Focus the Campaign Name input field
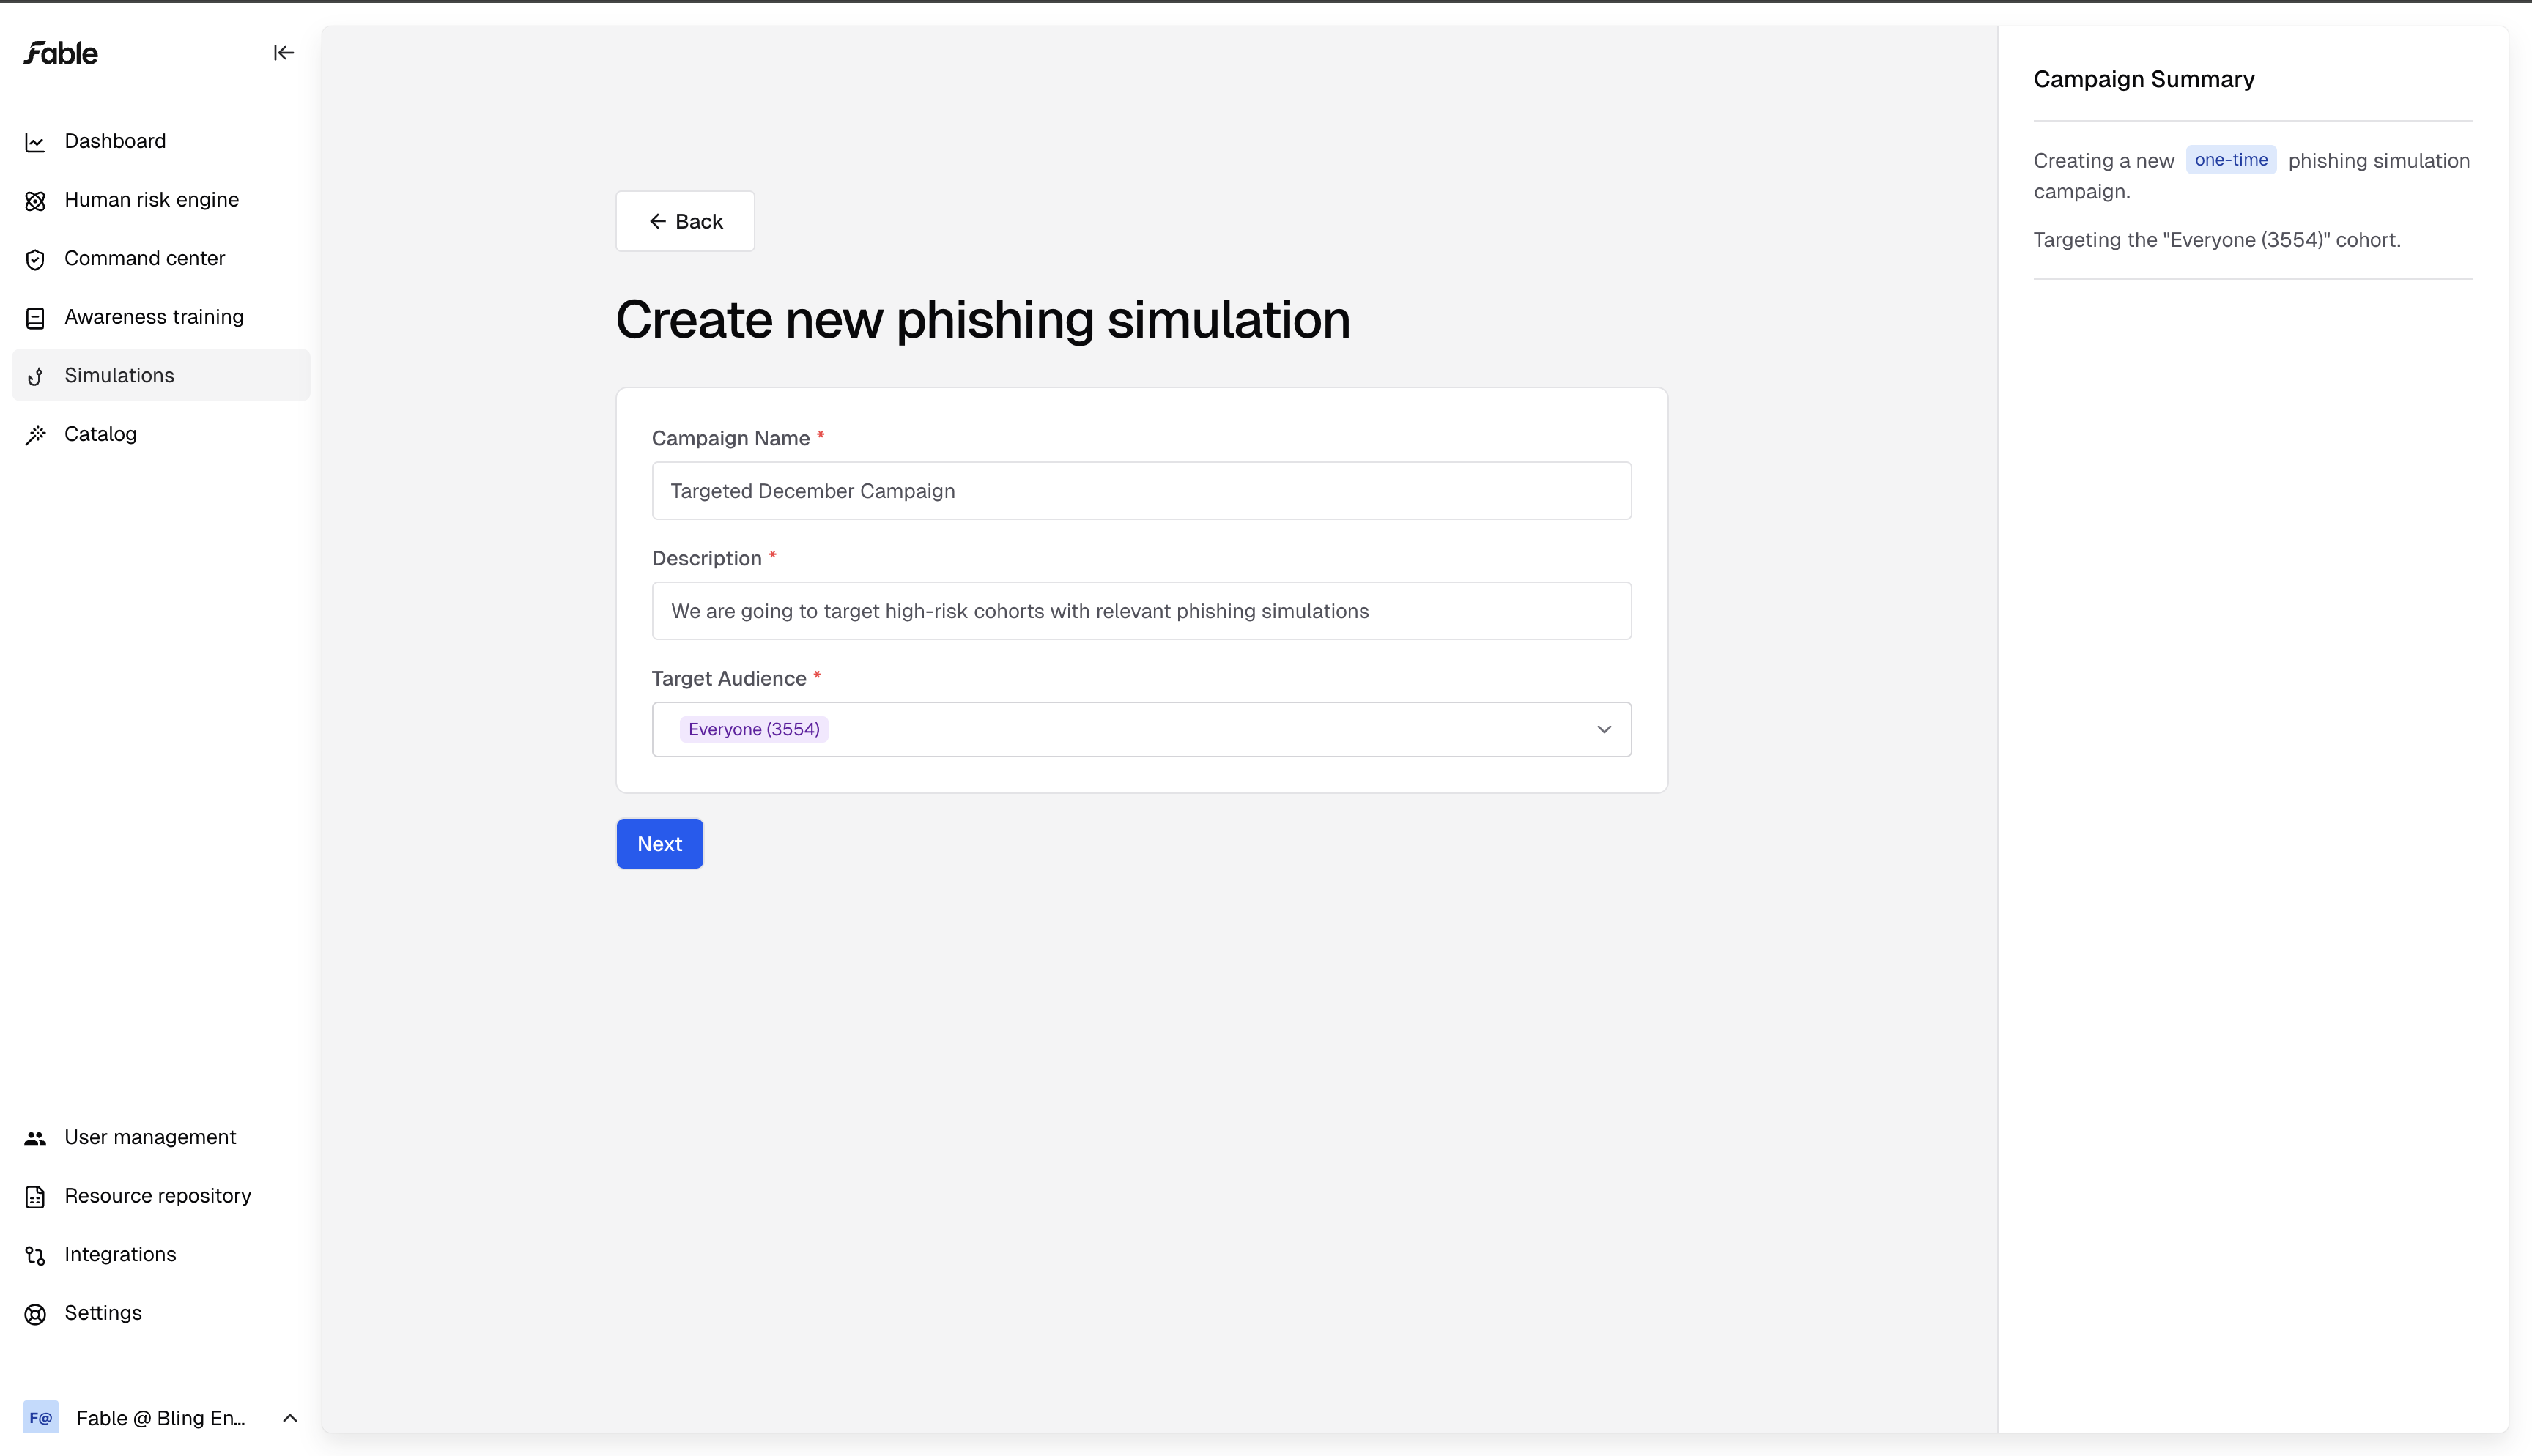Screen dimensions: 2532x1456 point(1141,490)
